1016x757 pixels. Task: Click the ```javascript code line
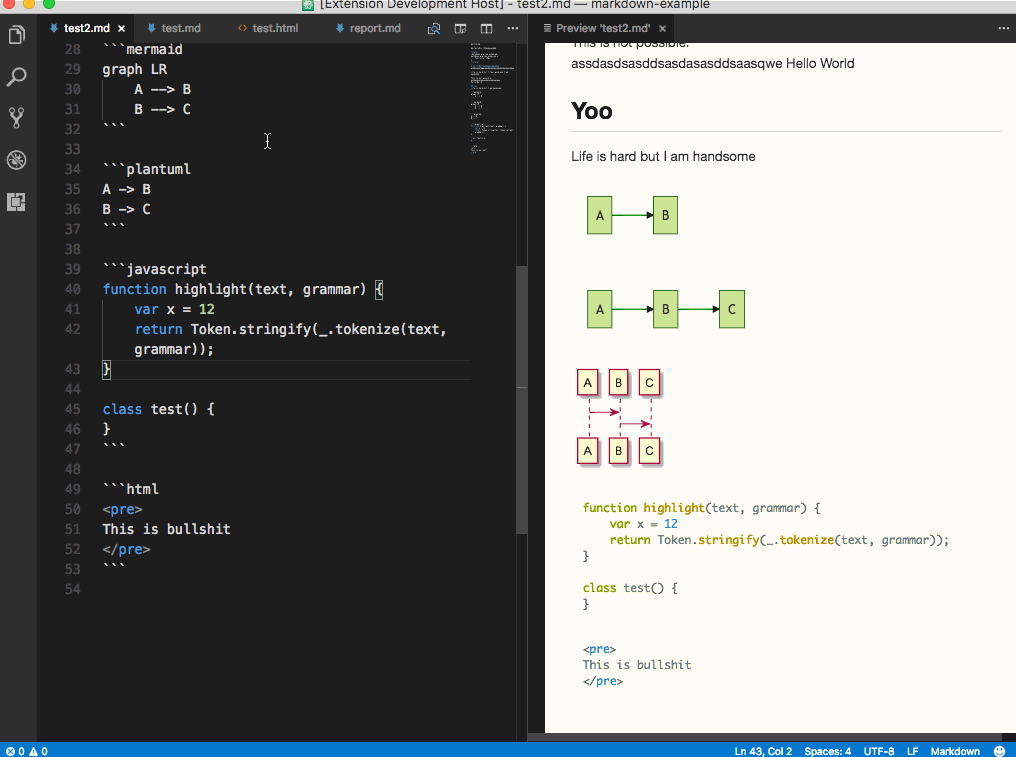pos(154,269)
